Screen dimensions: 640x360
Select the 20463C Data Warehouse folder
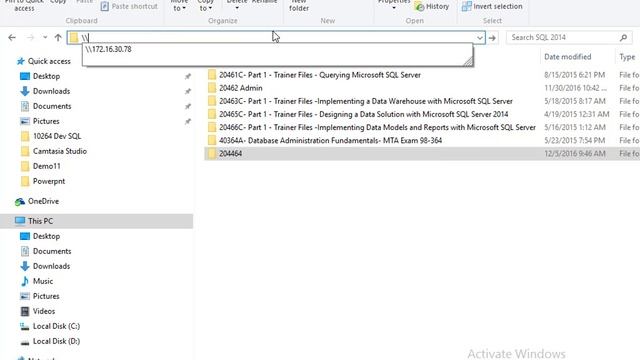pyautogui.click(x=366, y=101)
